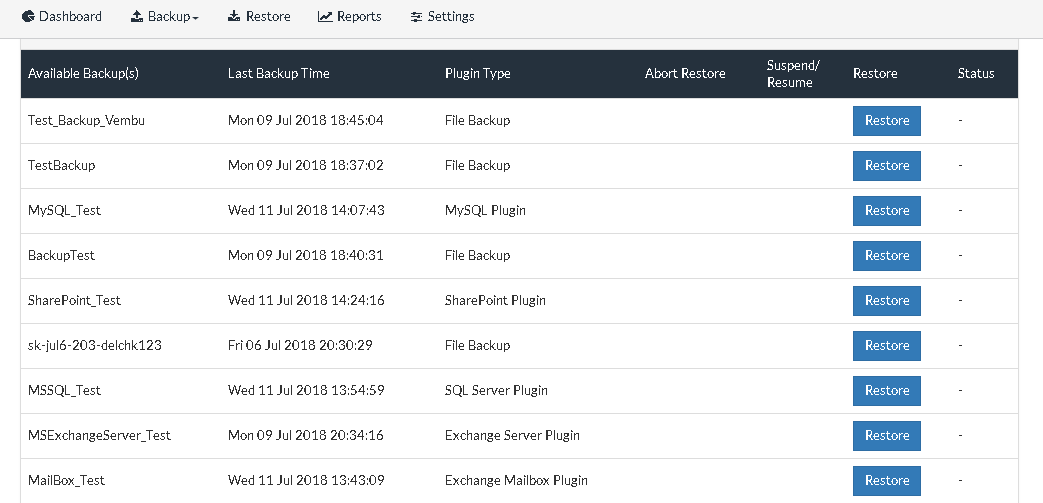Restore the BackupTest file backup
The image size is (1043, 503).
pyautogui.click(x=887, y=255)
